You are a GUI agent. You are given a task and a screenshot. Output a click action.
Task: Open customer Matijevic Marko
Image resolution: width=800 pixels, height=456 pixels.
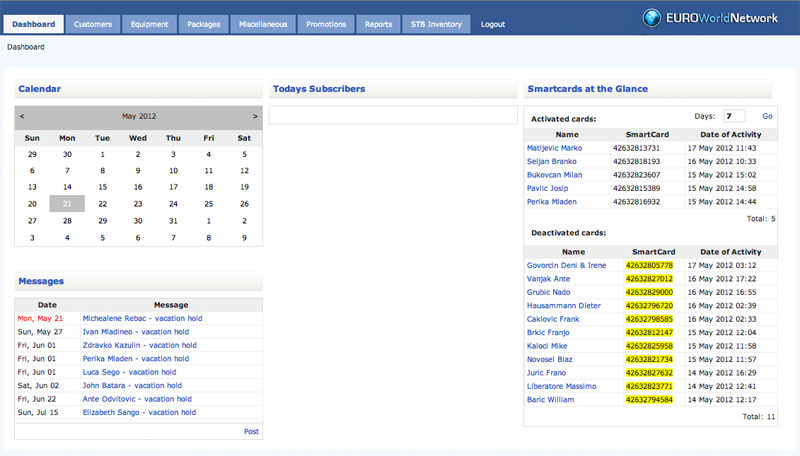point(555,148)
